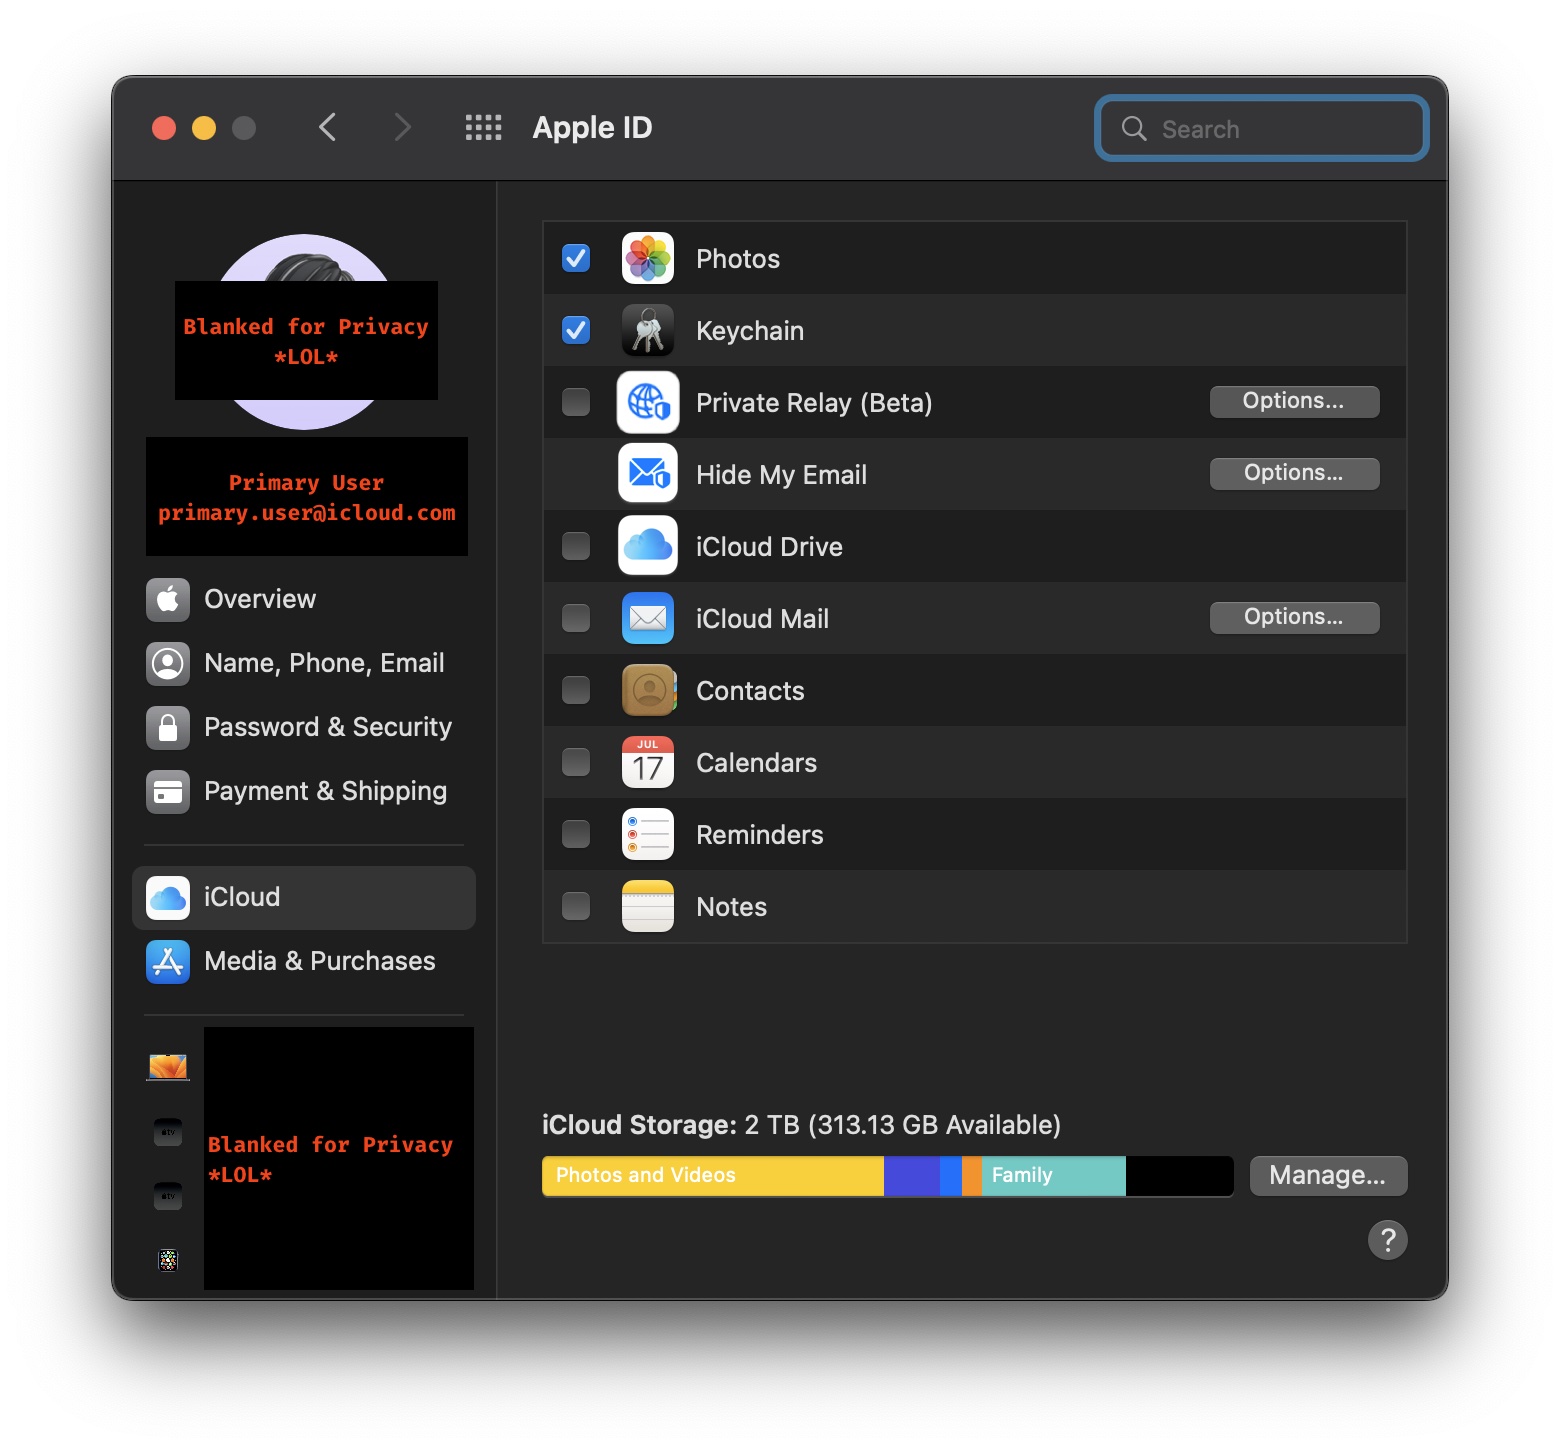Uncheck the Keychain checkbox
This screenshot has height=1448, width=1560.
tap(576, 330)
